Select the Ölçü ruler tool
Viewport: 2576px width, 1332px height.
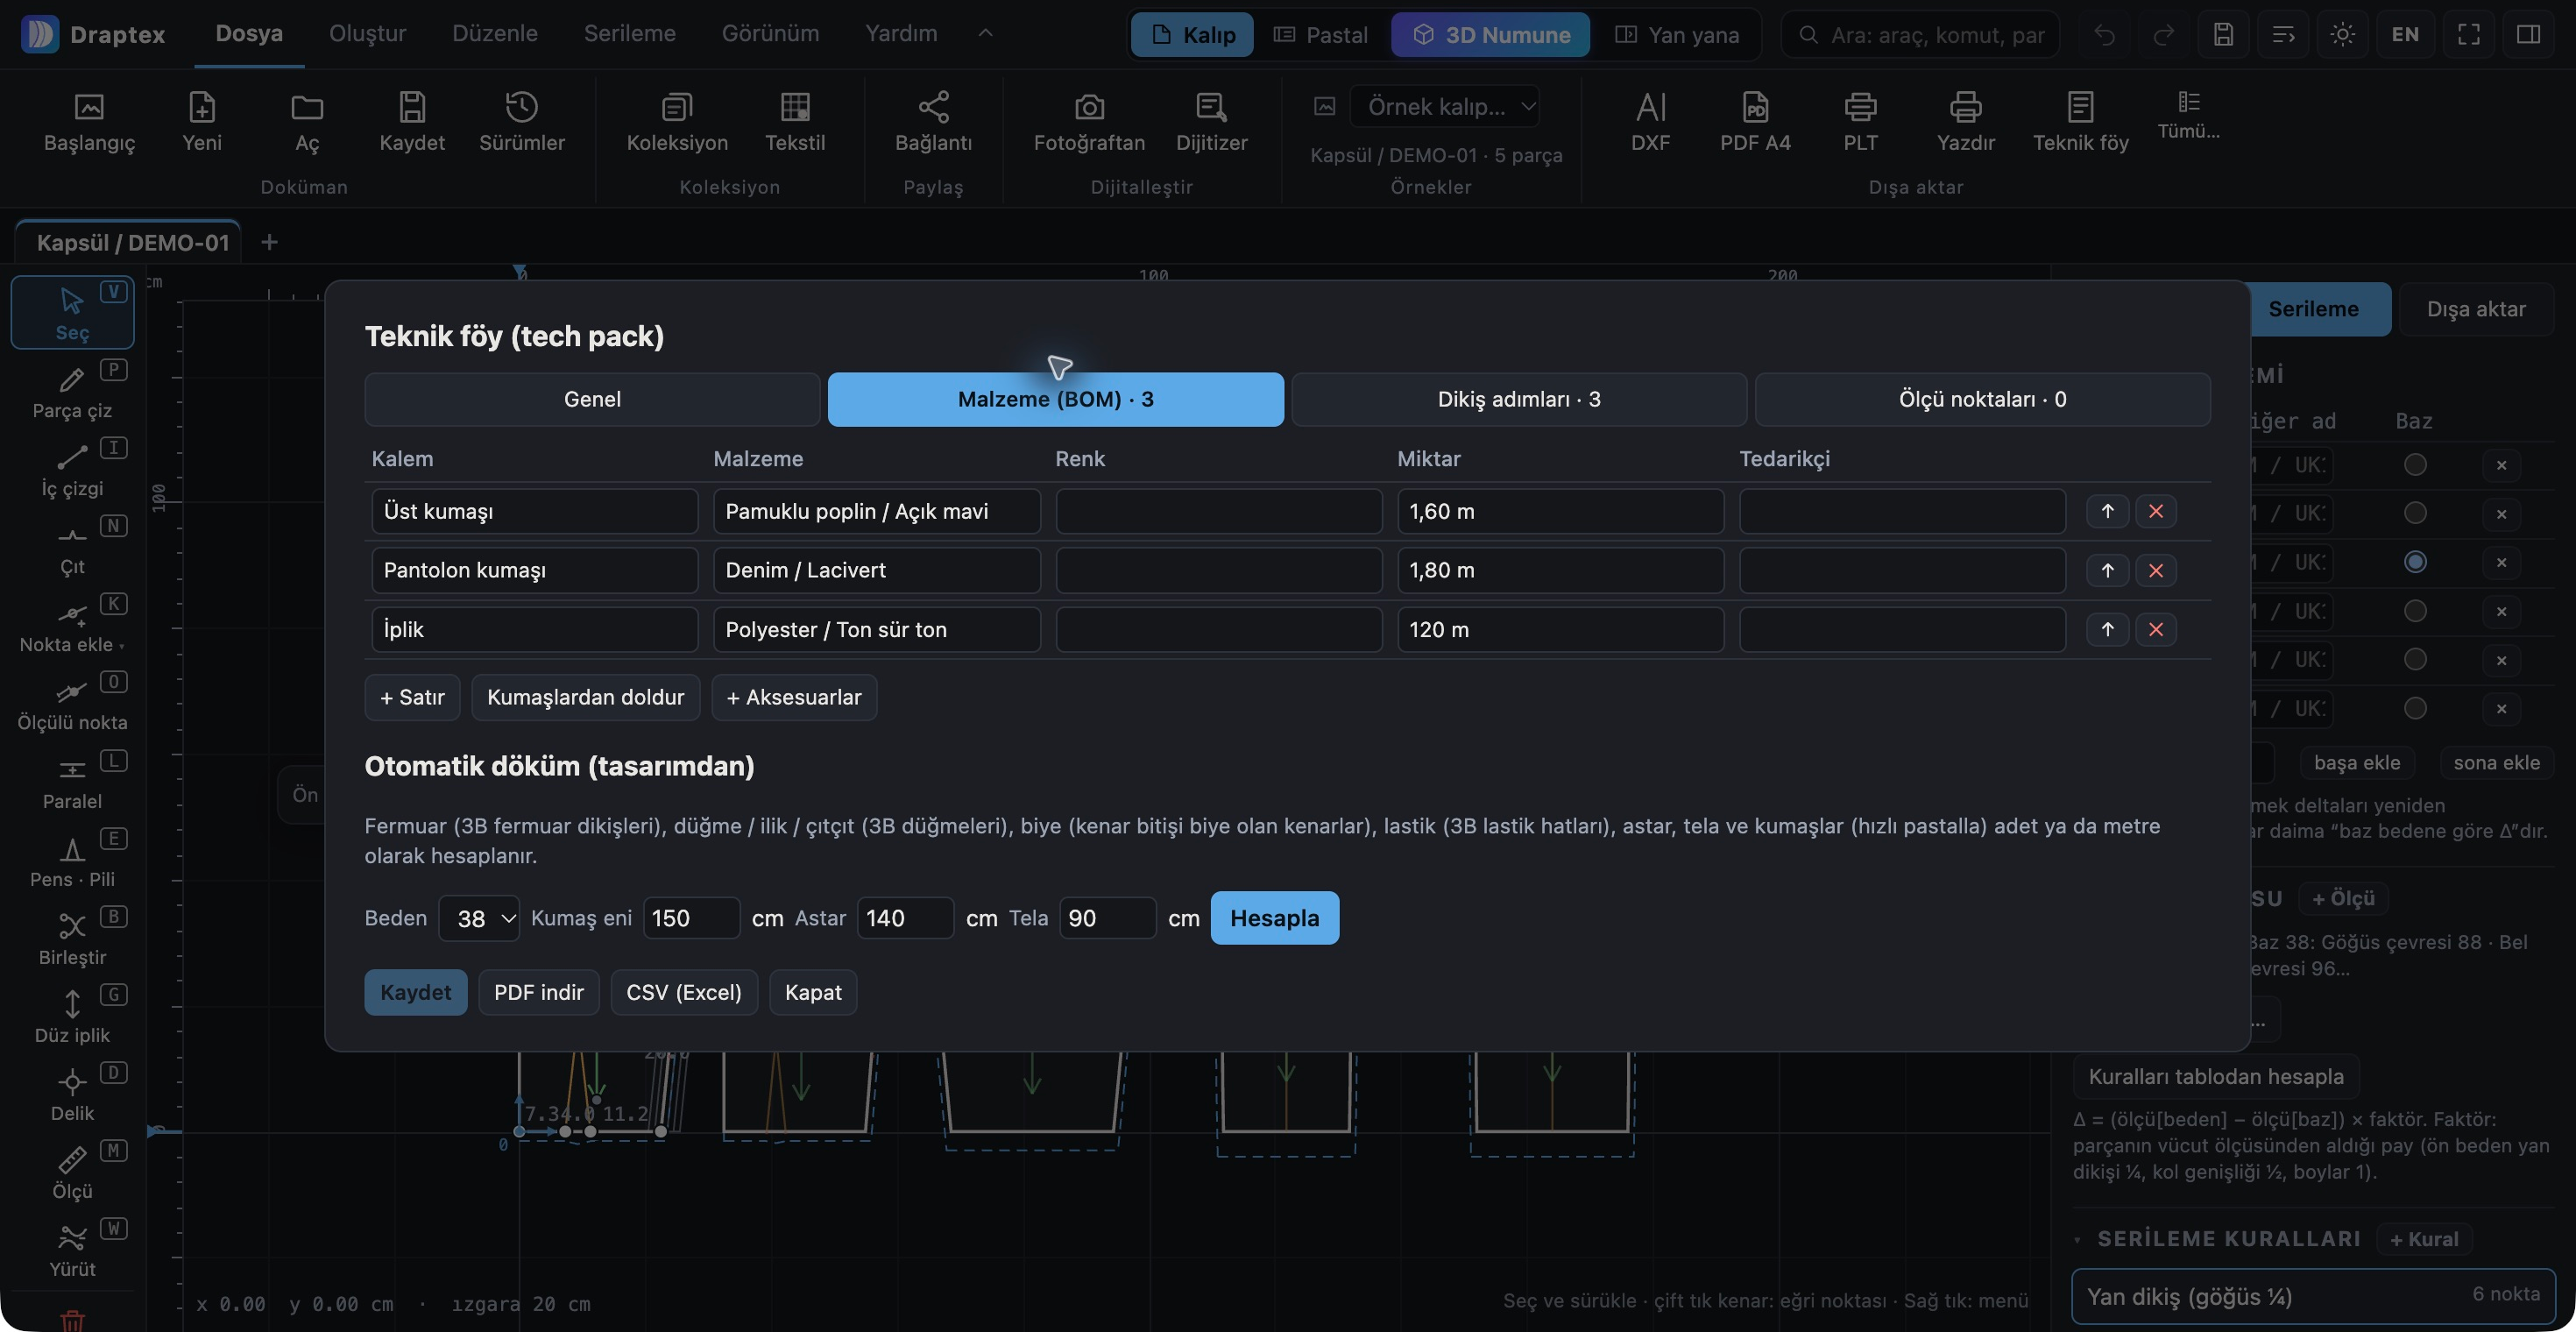click(72, 1171)
